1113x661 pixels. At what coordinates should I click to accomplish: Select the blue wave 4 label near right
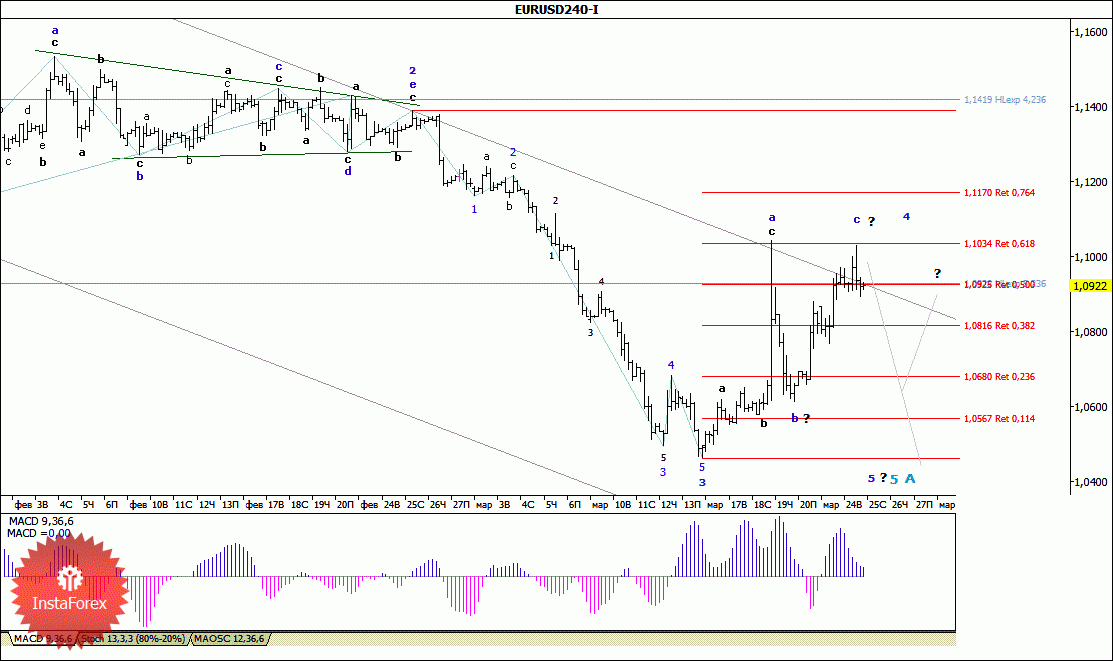coord(906,217)
